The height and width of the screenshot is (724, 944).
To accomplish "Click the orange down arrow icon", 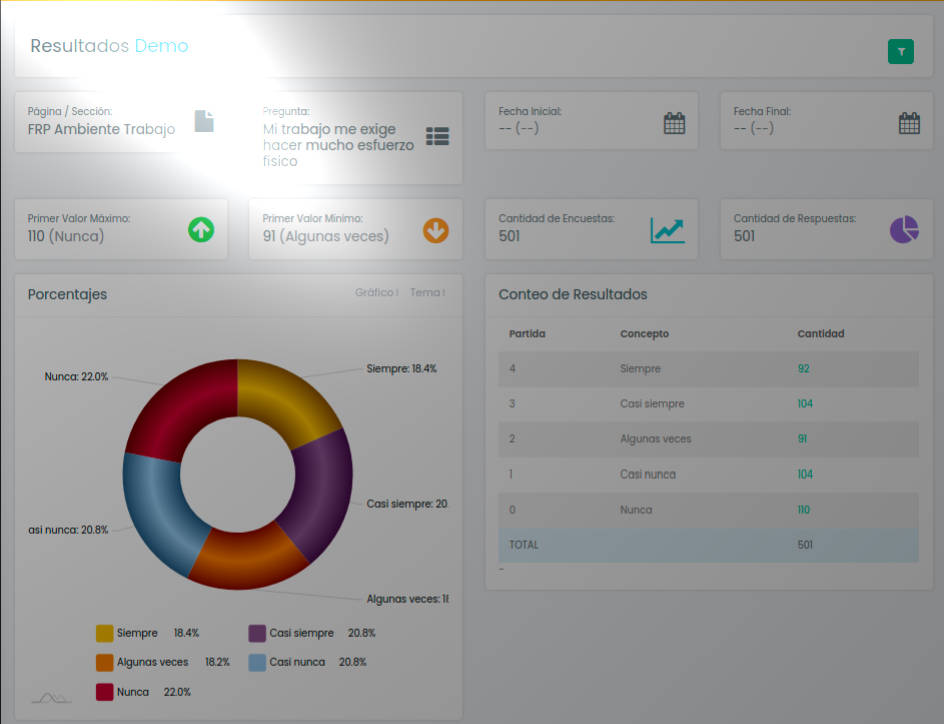I will tap(436, 230).
